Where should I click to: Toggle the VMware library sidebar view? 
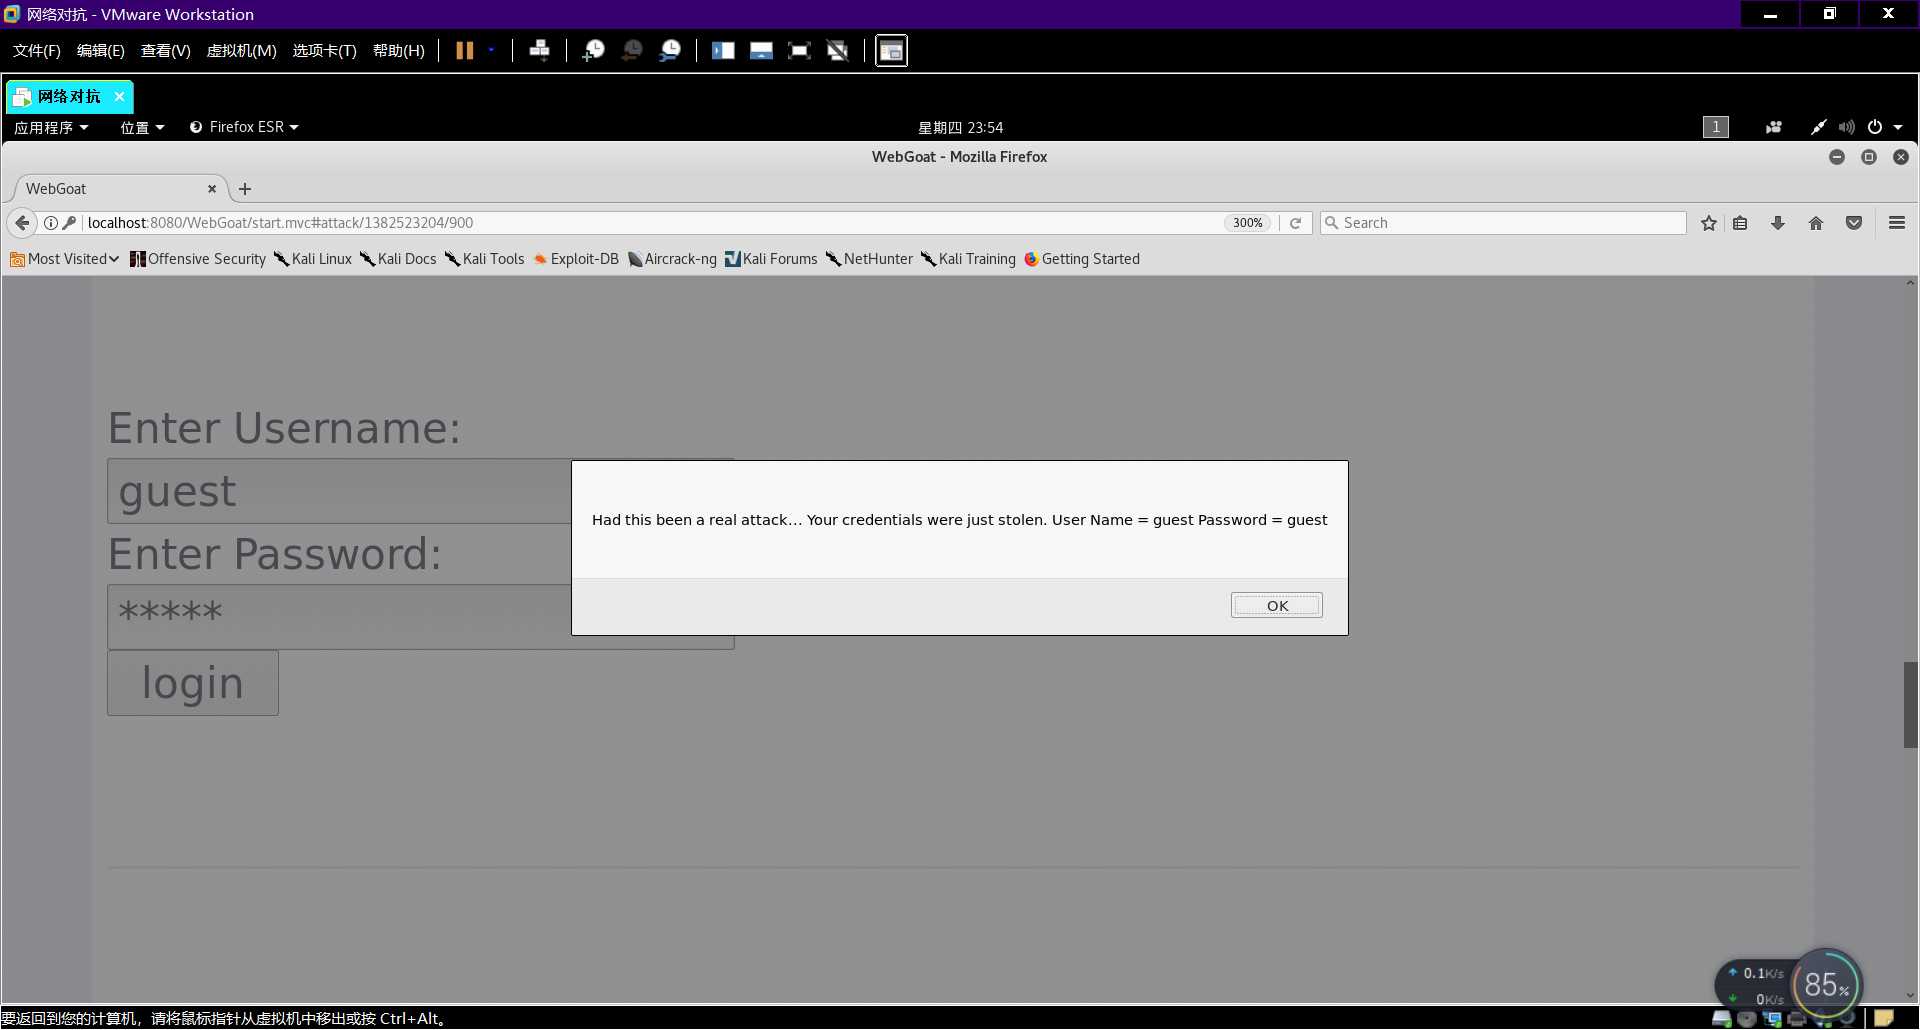[x=723, y=50]
